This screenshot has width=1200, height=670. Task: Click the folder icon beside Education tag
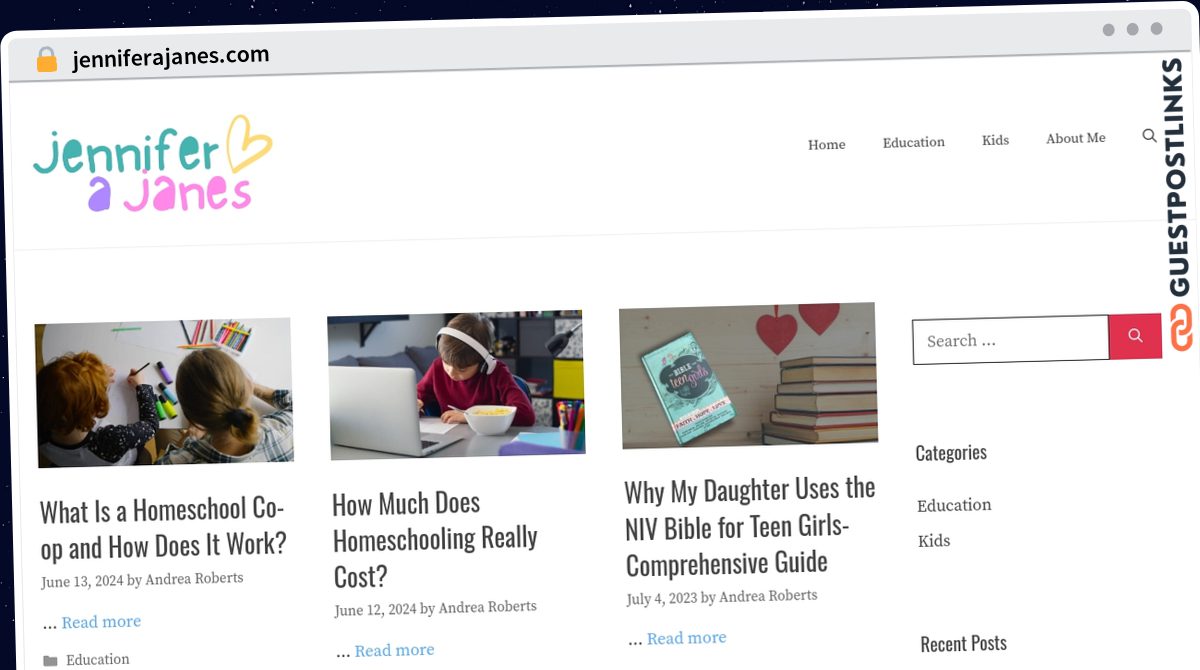50,661
